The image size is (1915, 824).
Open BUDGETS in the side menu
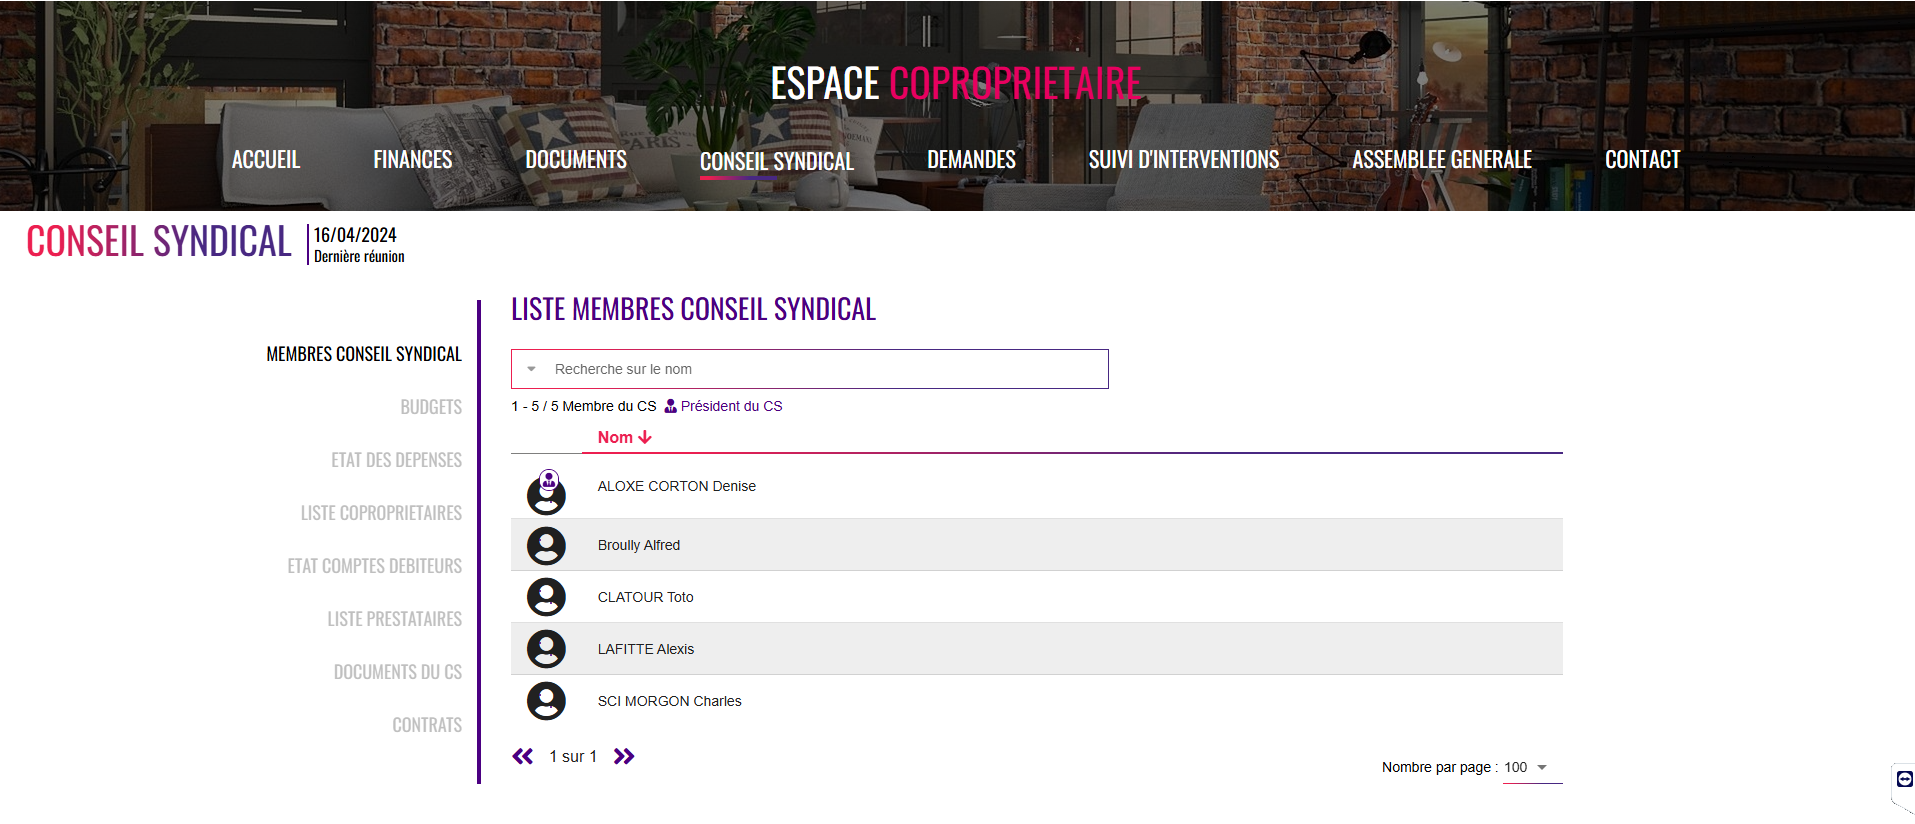coord(431,407)
